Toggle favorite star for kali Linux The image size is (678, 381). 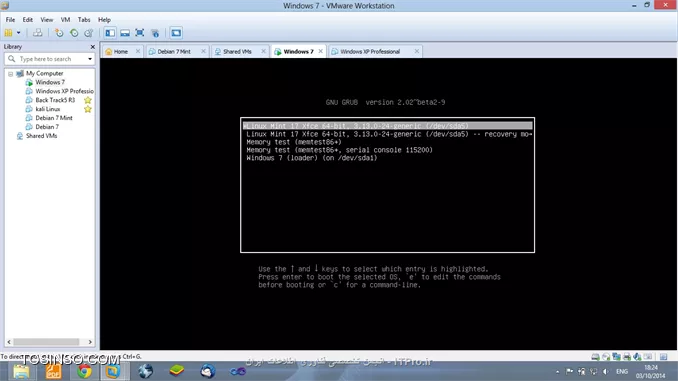click(88, 109)
